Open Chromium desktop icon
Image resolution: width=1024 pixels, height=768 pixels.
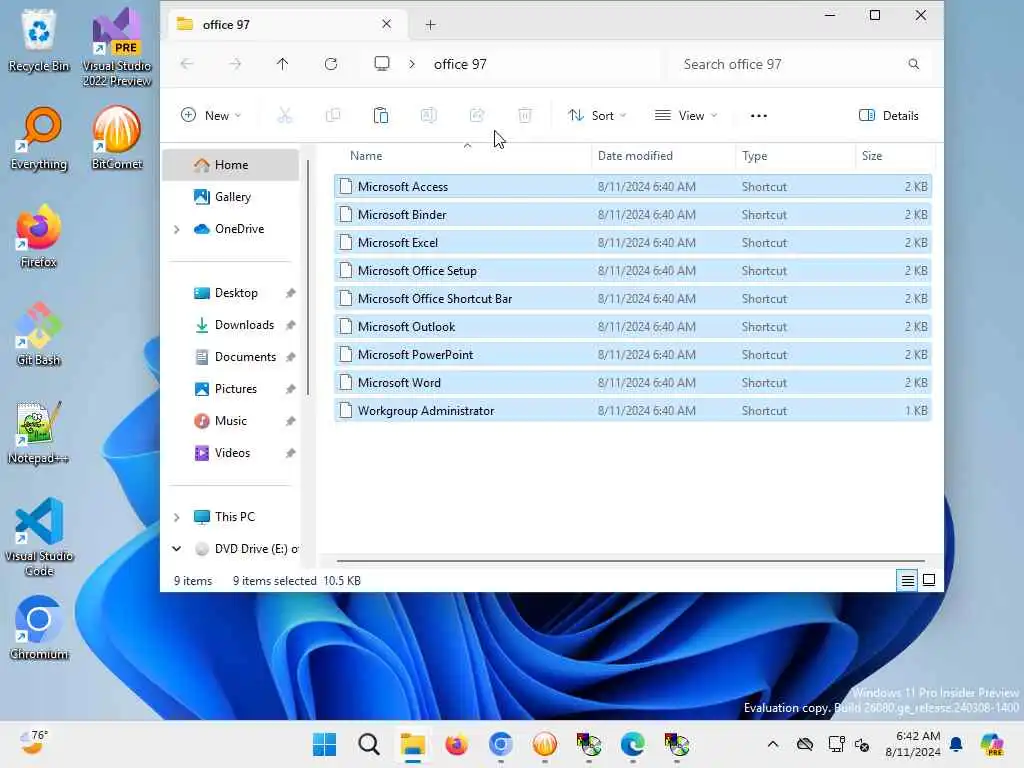[39, 628]
